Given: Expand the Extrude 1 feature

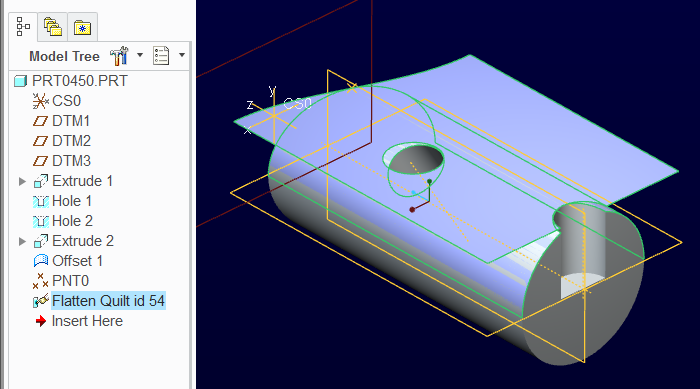Looking at the screenshot, I should 22,181.
